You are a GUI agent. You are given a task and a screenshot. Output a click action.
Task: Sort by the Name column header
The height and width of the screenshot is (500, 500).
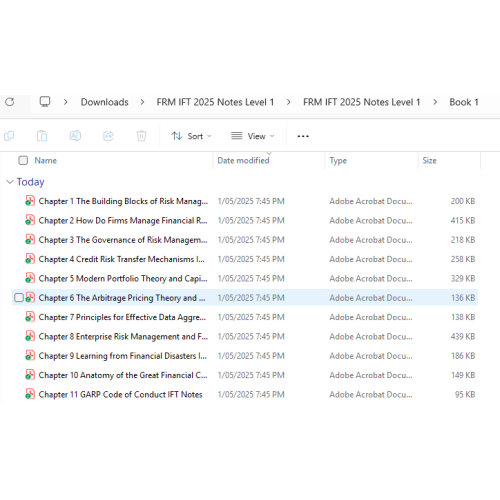pyautogui.click(x=46, y=160)
